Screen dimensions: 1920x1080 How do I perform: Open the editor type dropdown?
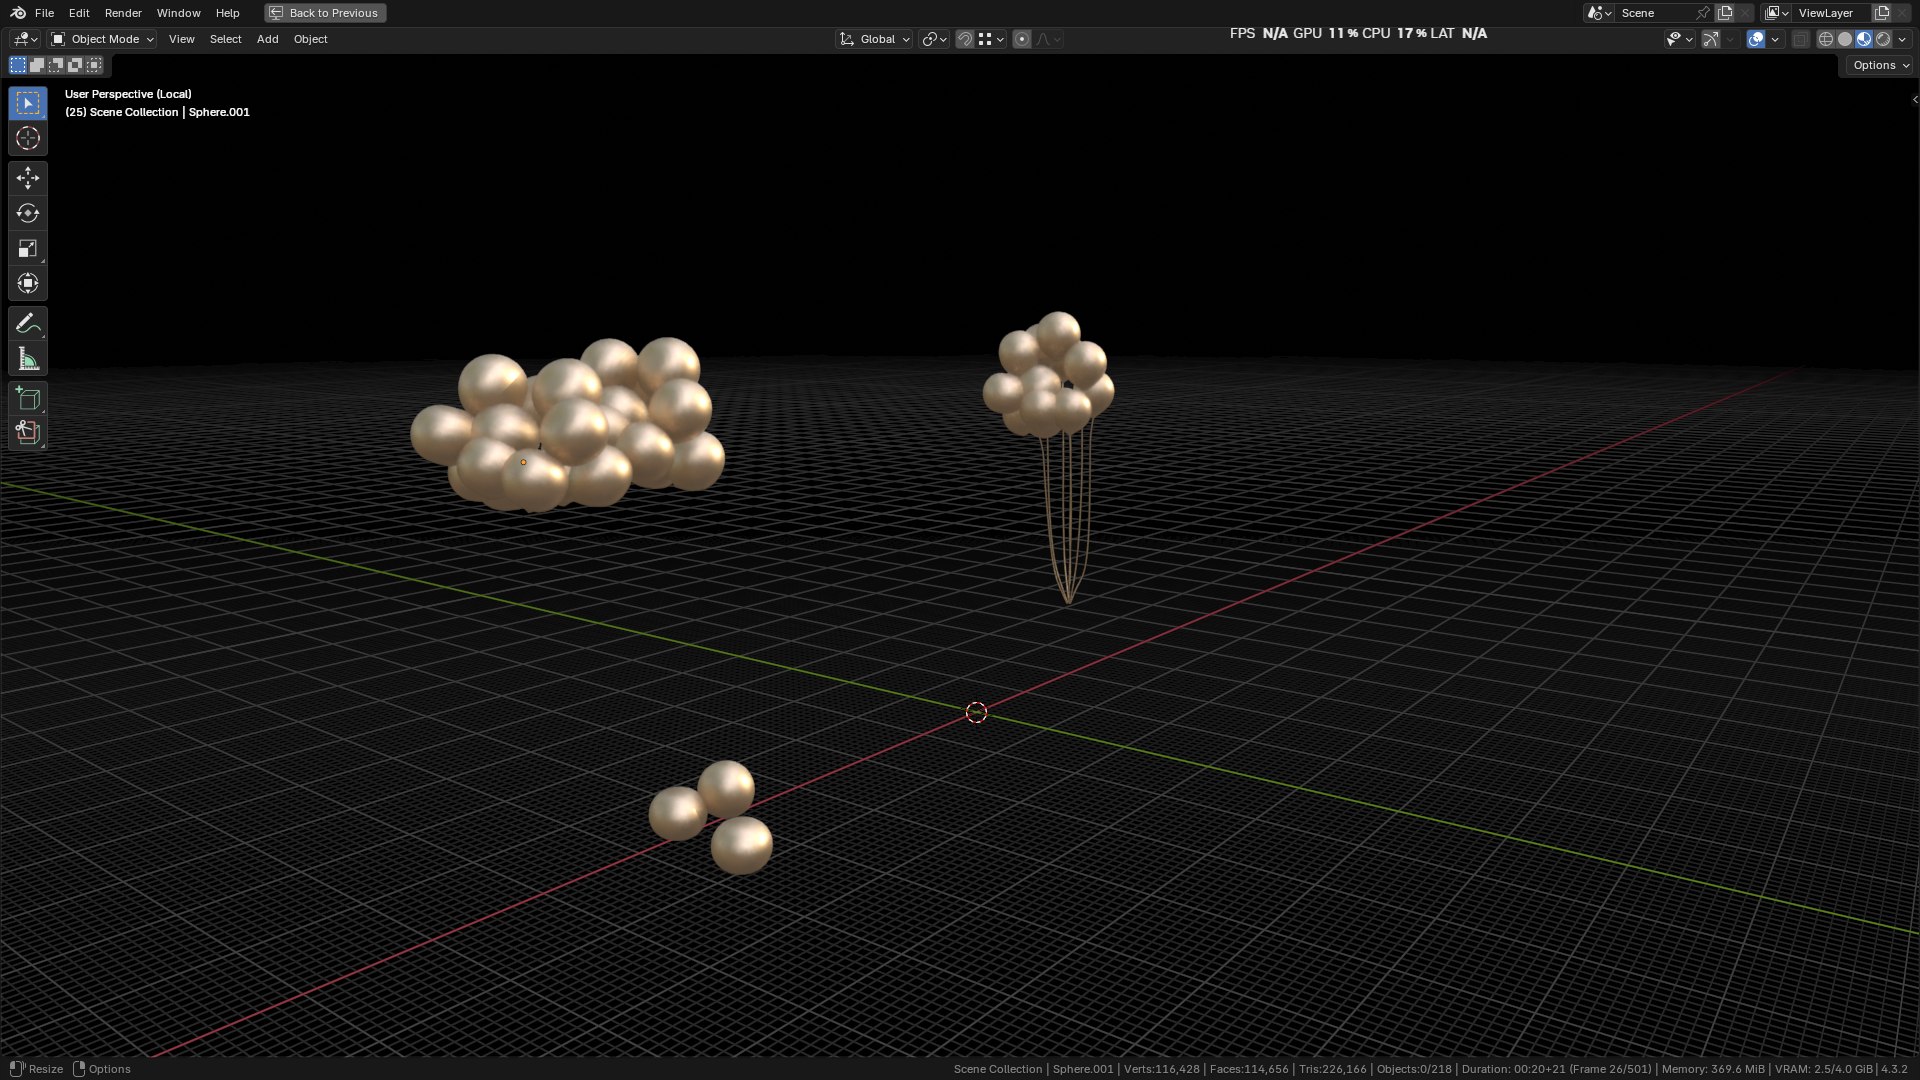point(25,39)
